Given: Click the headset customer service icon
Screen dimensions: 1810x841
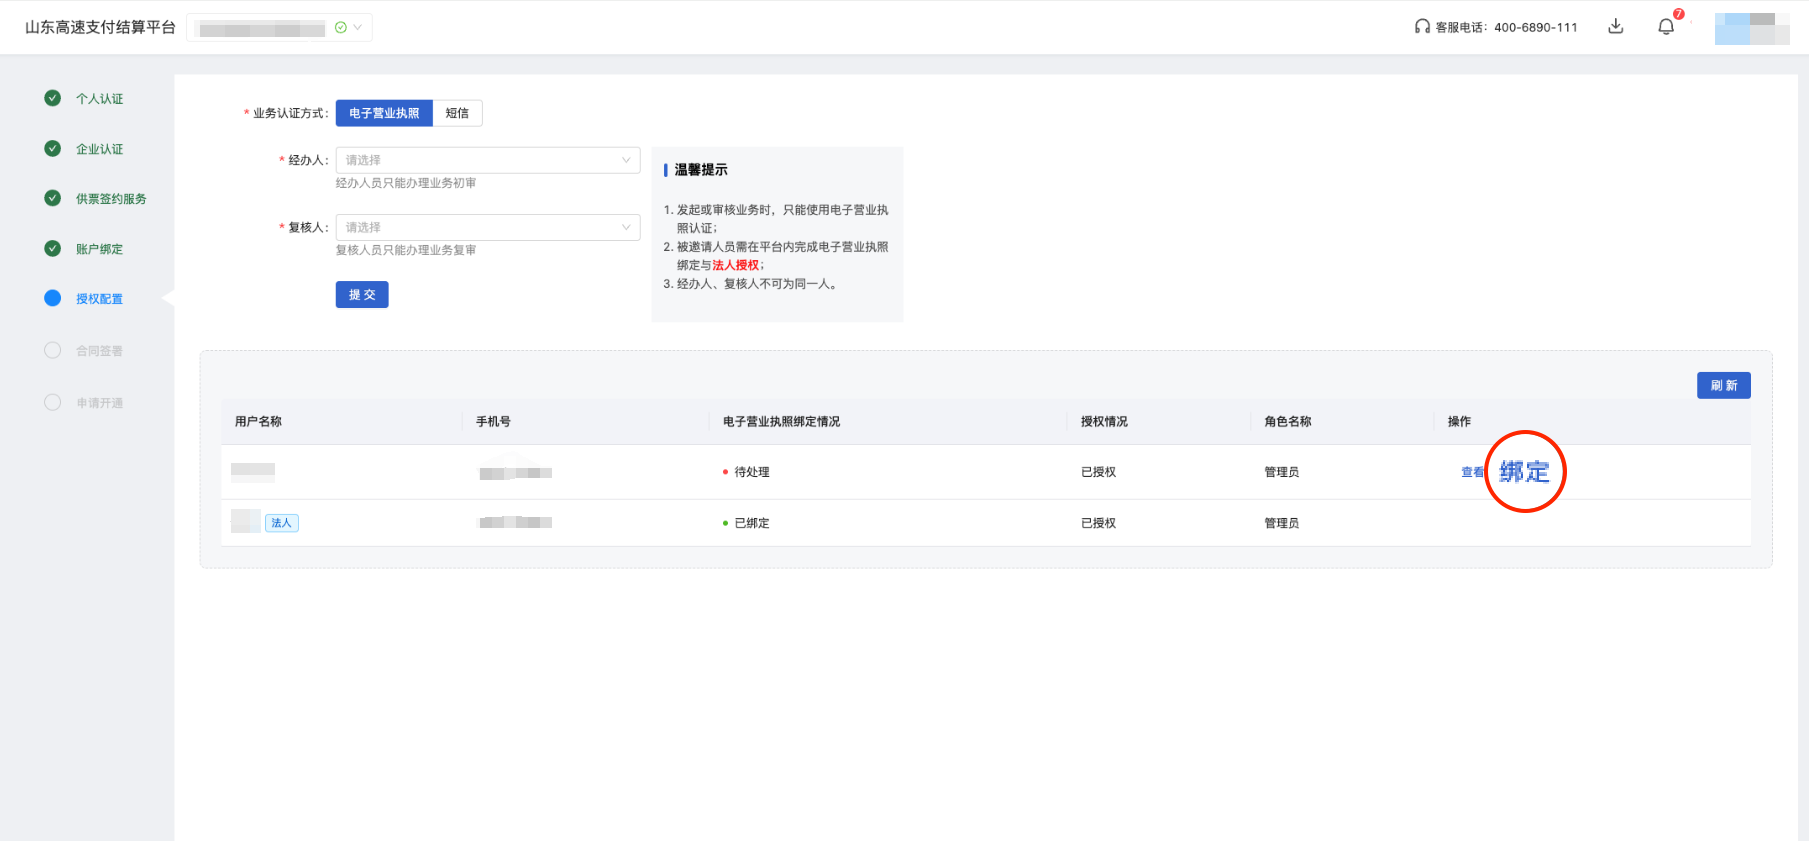Looking at the screenshot, I should pyautogui.click(x=1421, y=27).
